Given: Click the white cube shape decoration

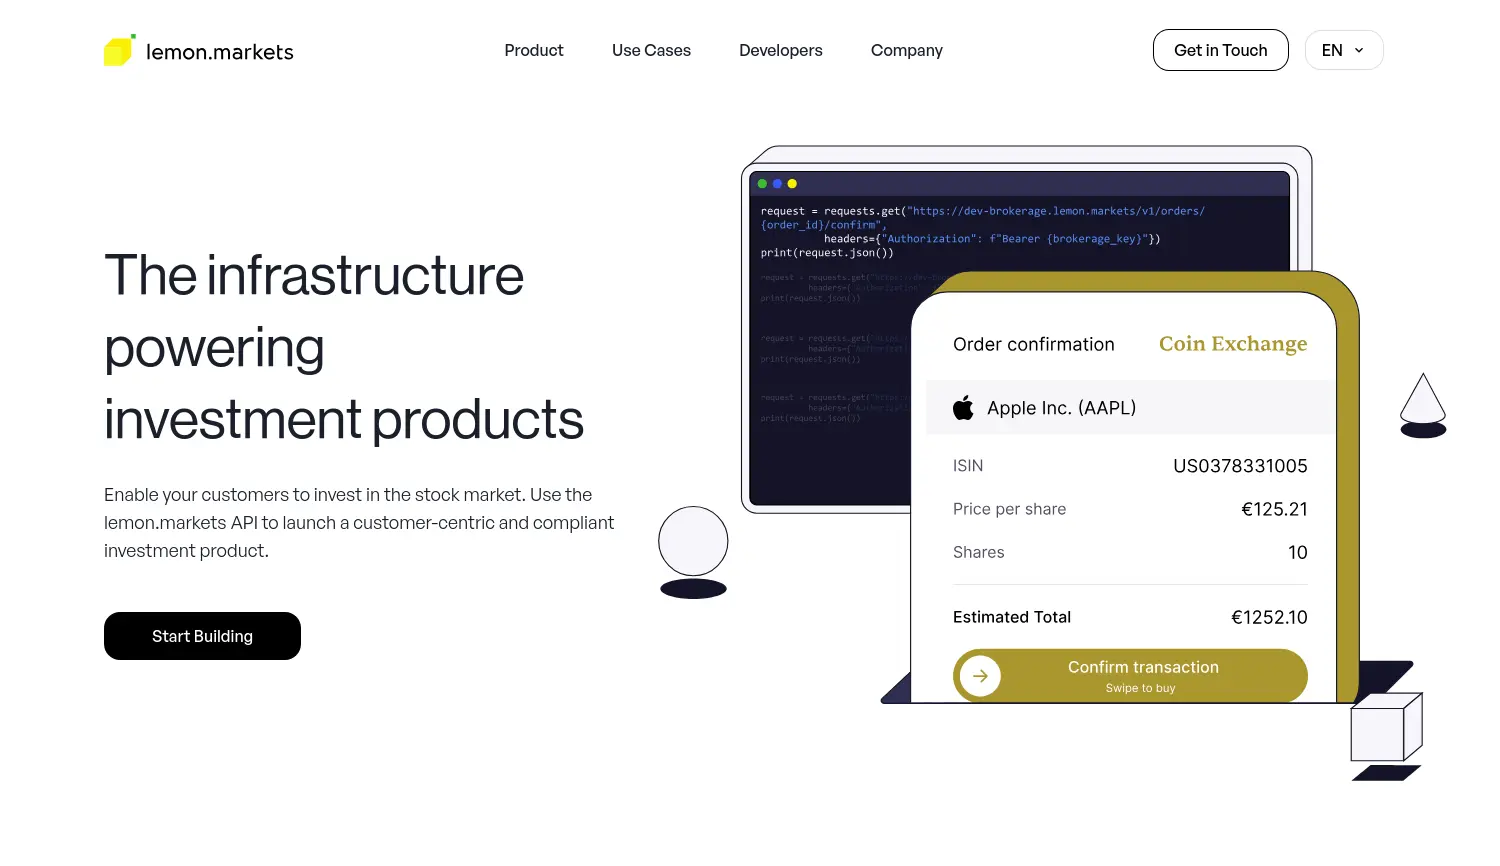Looking at the screenshot, I should click(x=1385, y=728).
